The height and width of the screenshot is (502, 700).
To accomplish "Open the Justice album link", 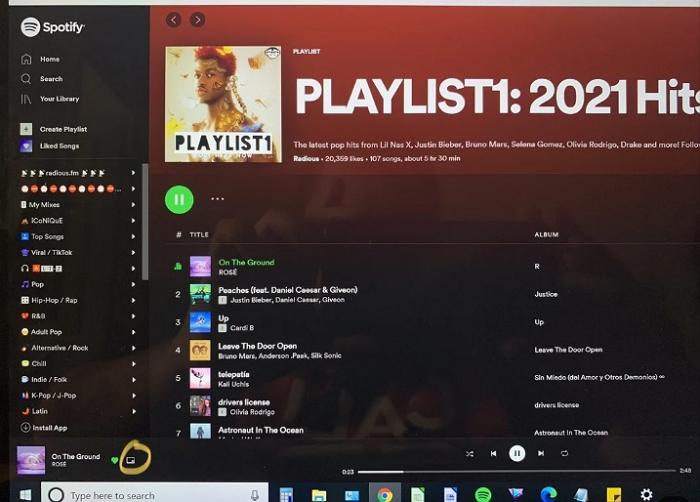I will [546, 294].
